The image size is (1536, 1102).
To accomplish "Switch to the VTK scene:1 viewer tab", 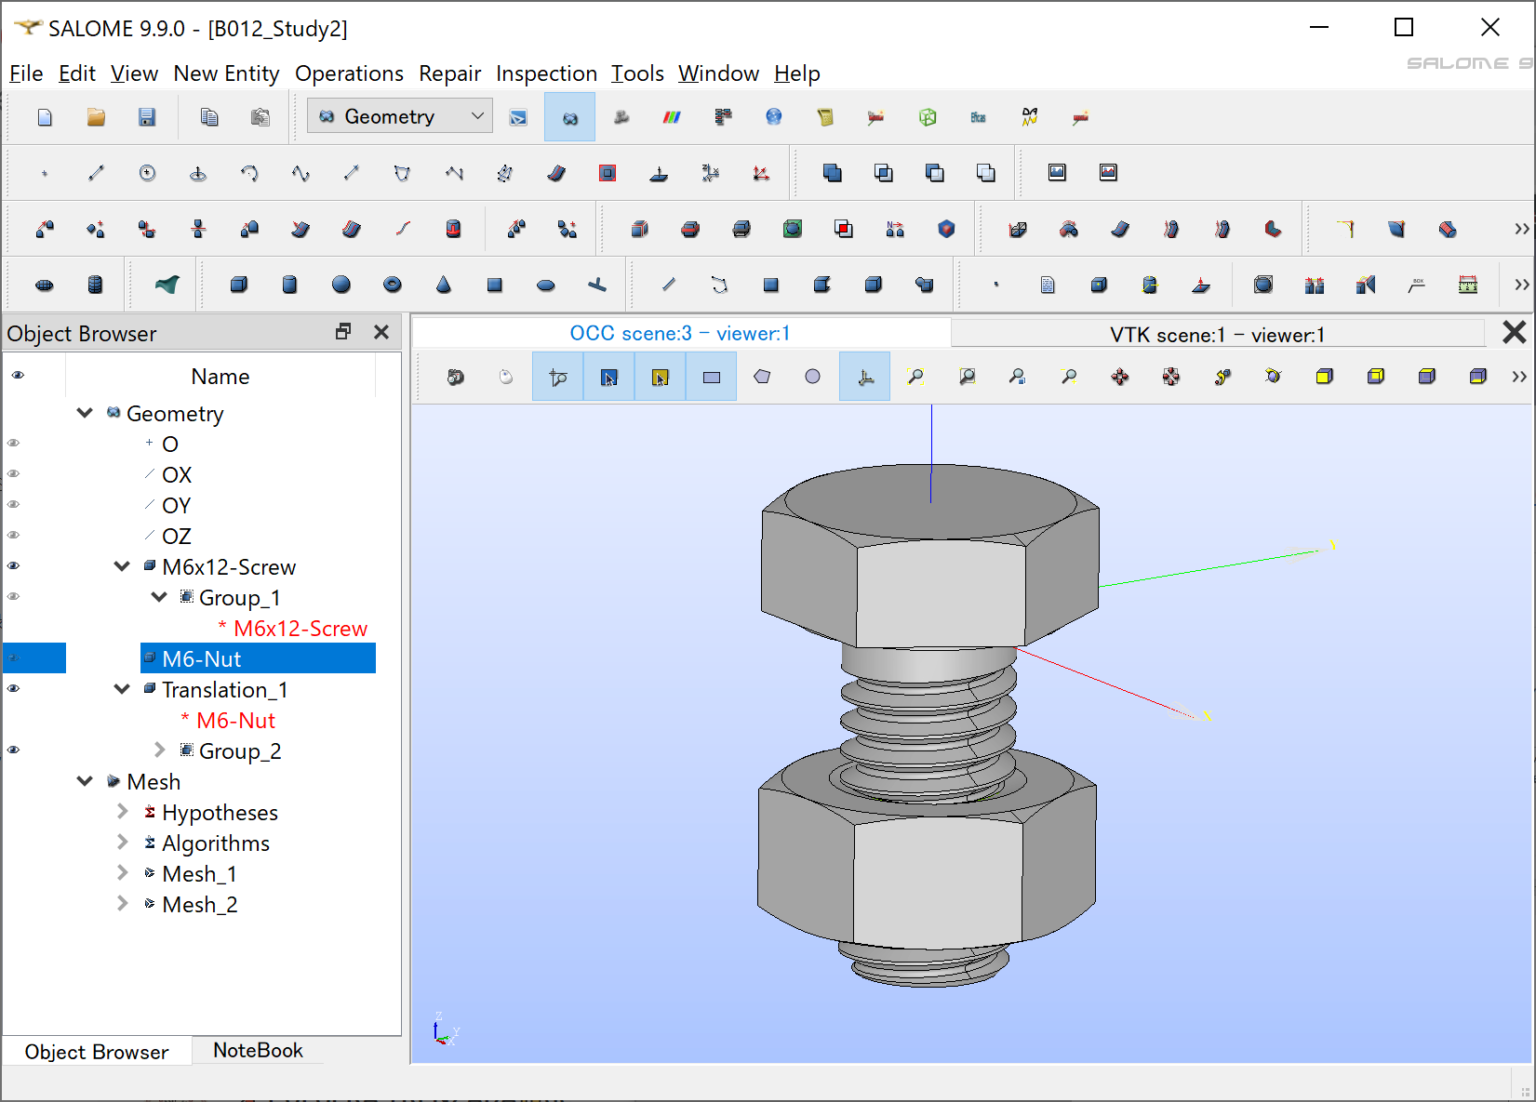I will (1216, 335).
